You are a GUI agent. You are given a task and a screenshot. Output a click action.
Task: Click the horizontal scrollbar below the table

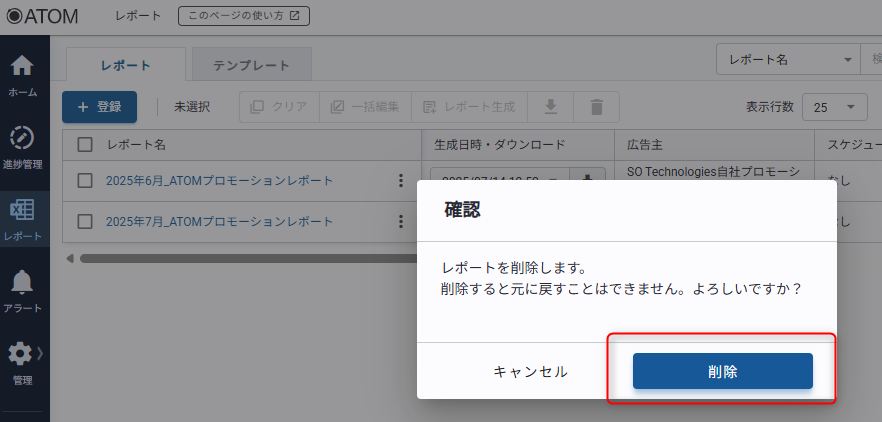(x=240, y=258)
